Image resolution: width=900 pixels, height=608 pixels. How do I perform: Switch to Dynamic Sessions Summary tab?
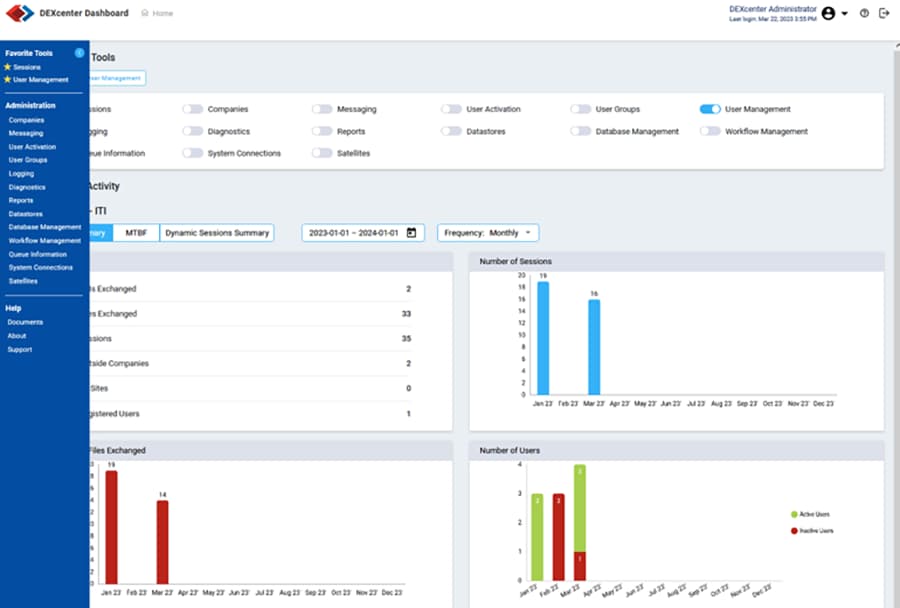point(217,233)
